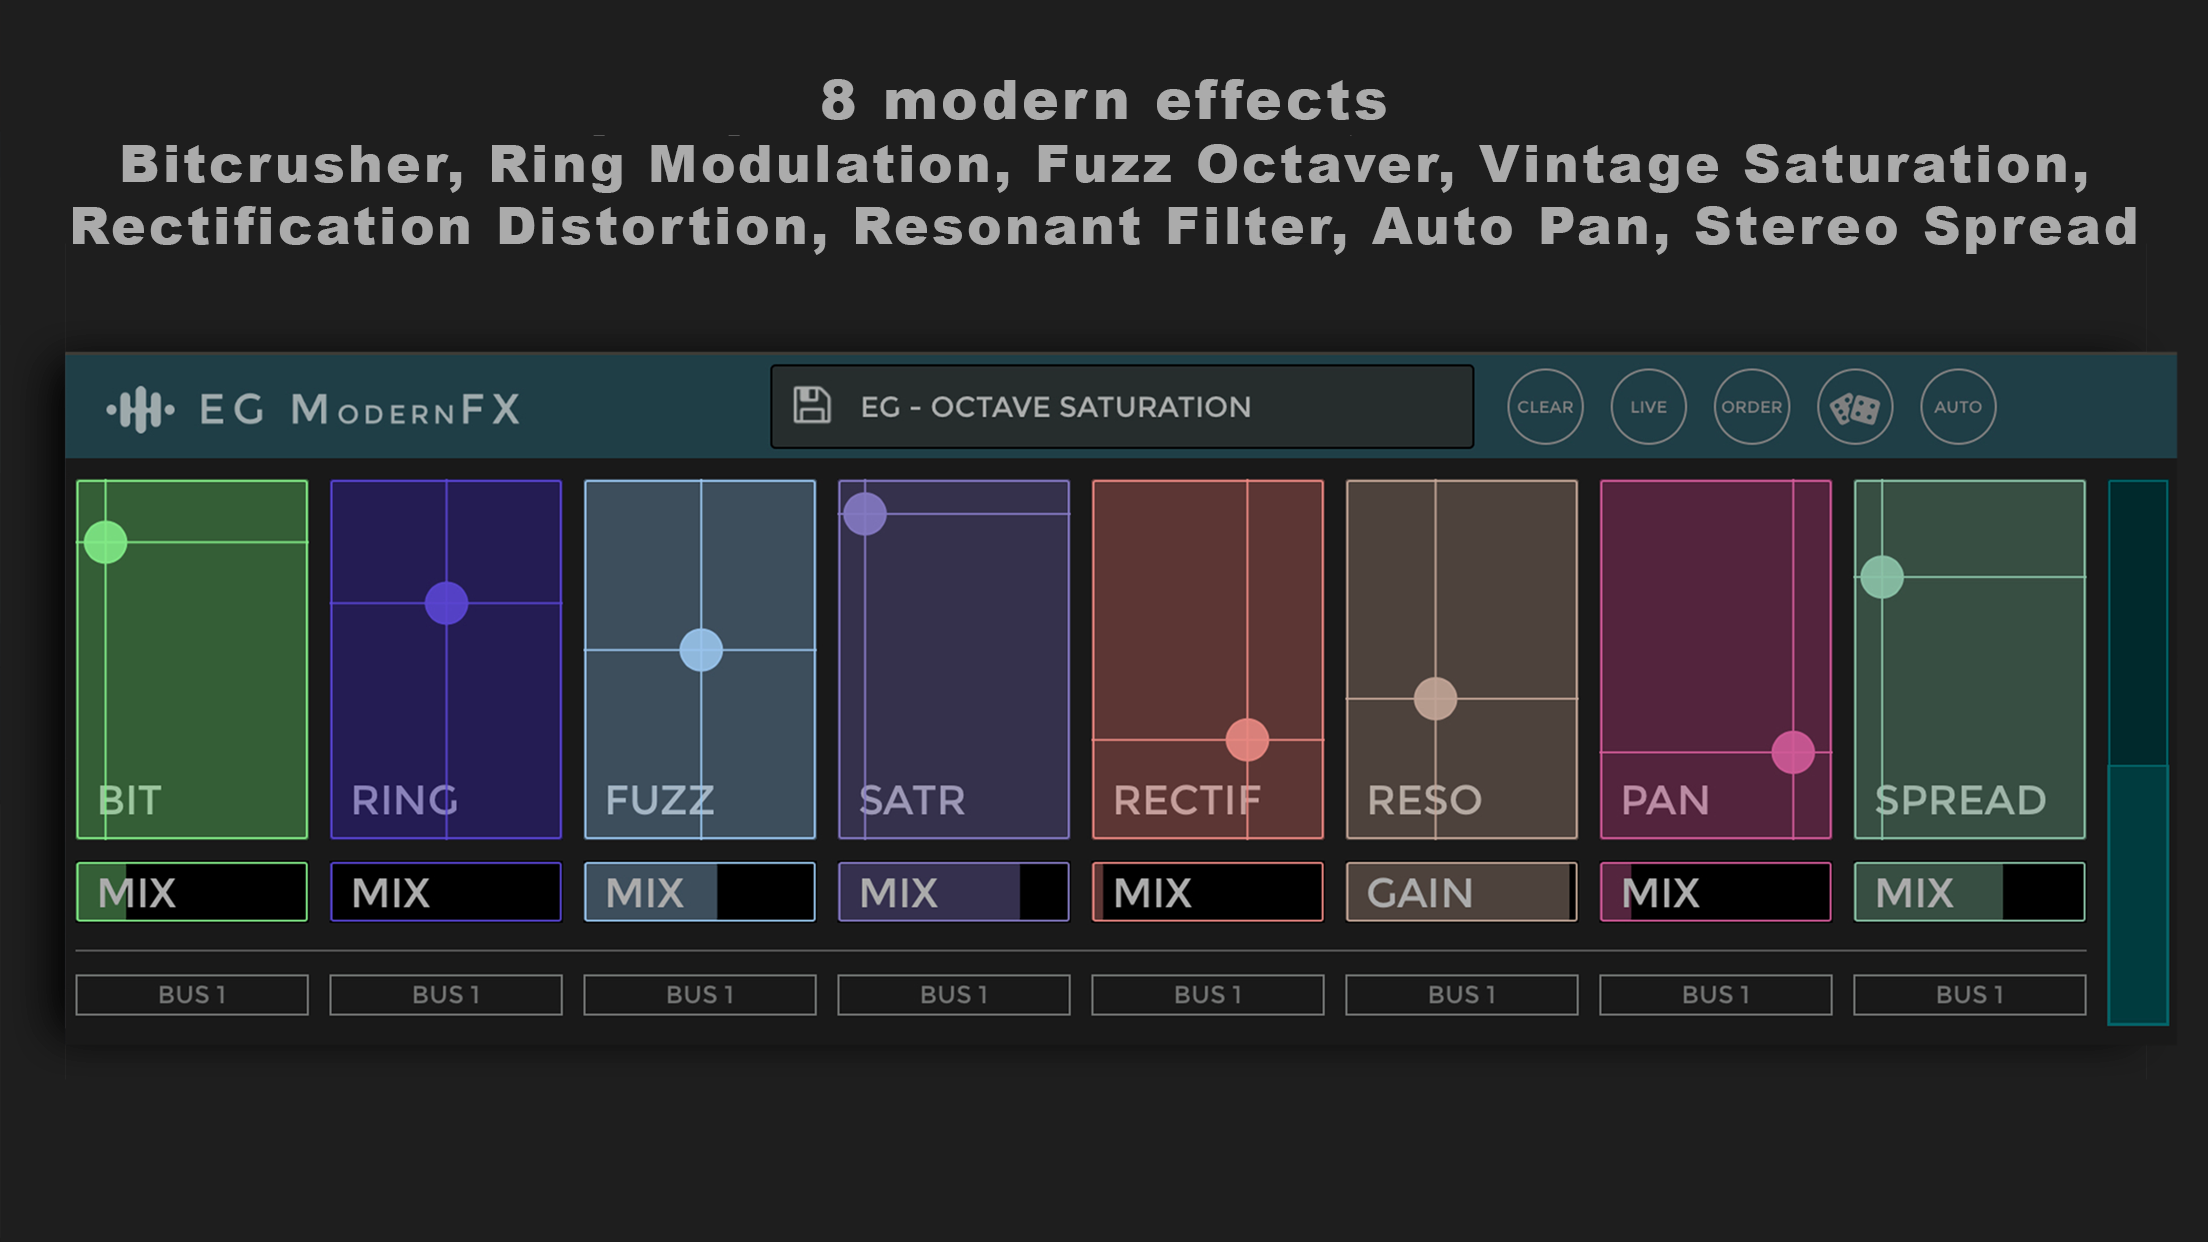2208x1242 pixels.
Task: Lower the SPREAD MIX slider
Action: point(1969,891)
